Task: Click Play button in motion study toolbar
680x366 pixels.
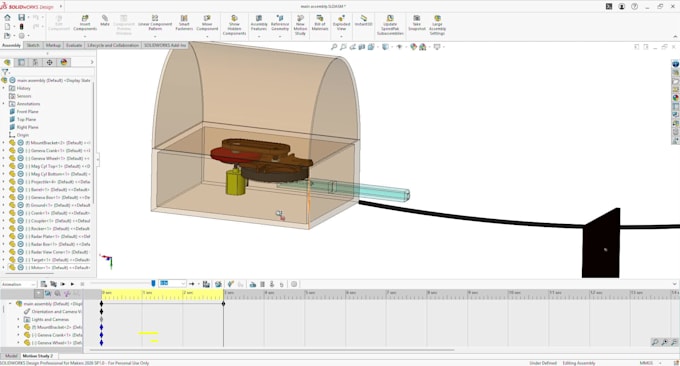Action: click(x=72, y=284)
